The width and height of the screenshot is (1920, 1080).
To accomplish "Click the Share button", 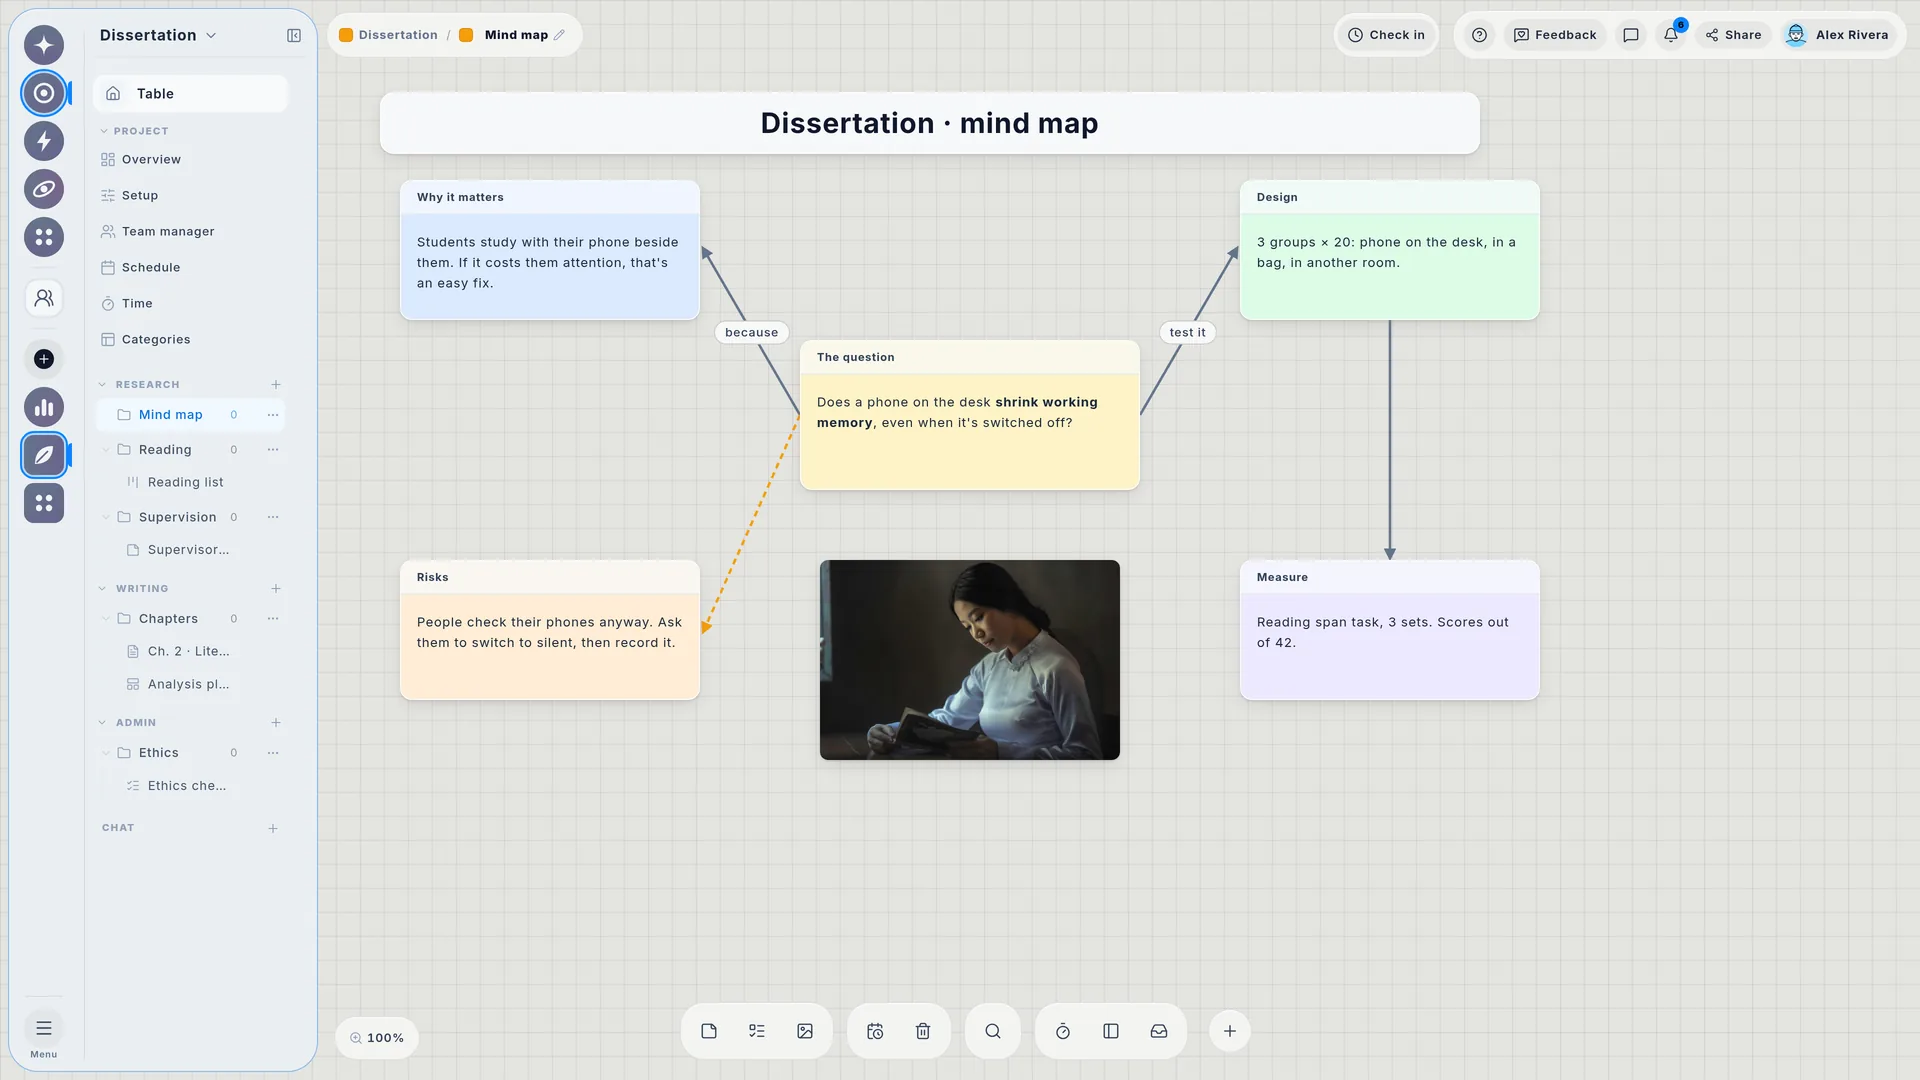I will [x=1734, y=35].
